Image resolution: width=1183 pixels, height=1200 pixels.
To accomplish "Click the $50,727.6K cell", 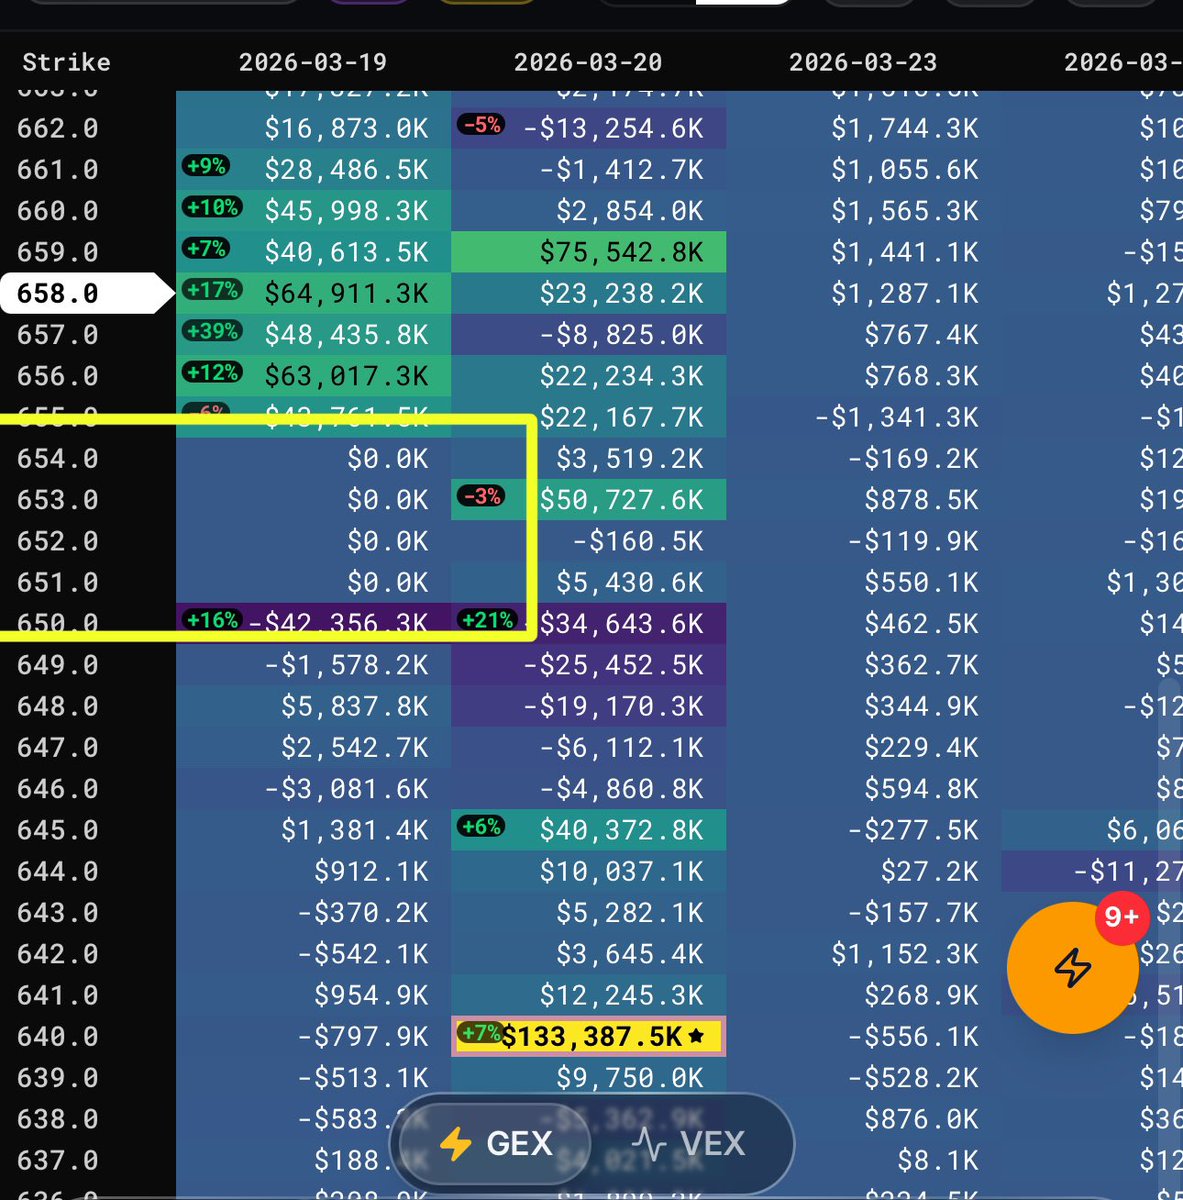I will point(589,500).
